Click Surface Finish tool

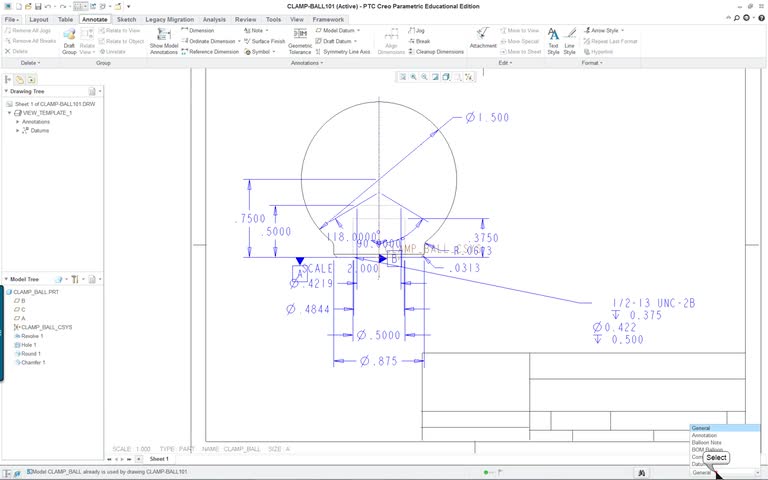264,41
